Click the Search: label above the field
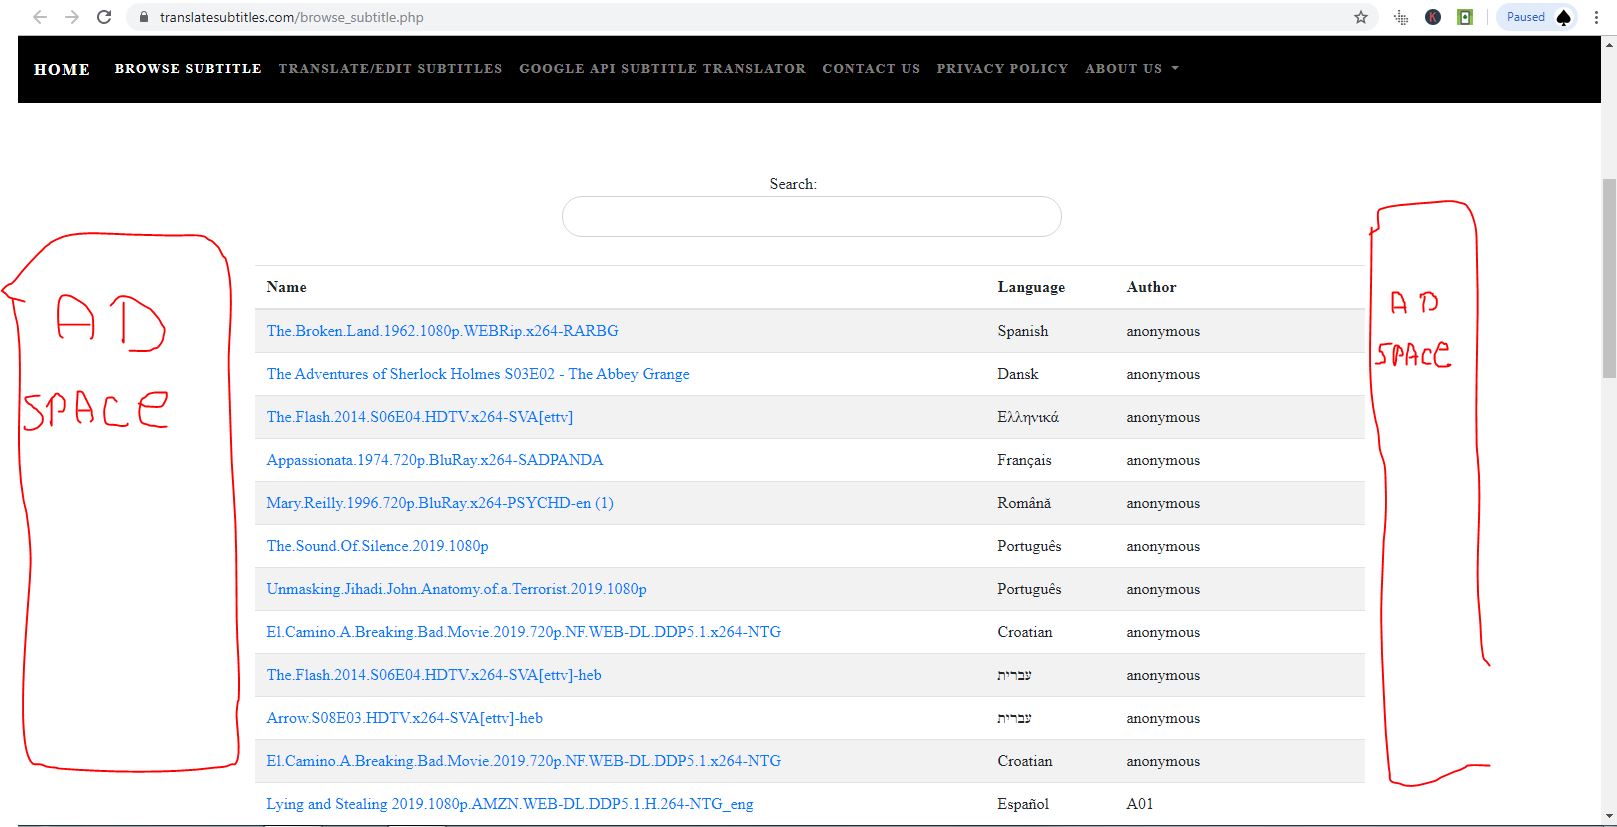 (x=793, y=184)
